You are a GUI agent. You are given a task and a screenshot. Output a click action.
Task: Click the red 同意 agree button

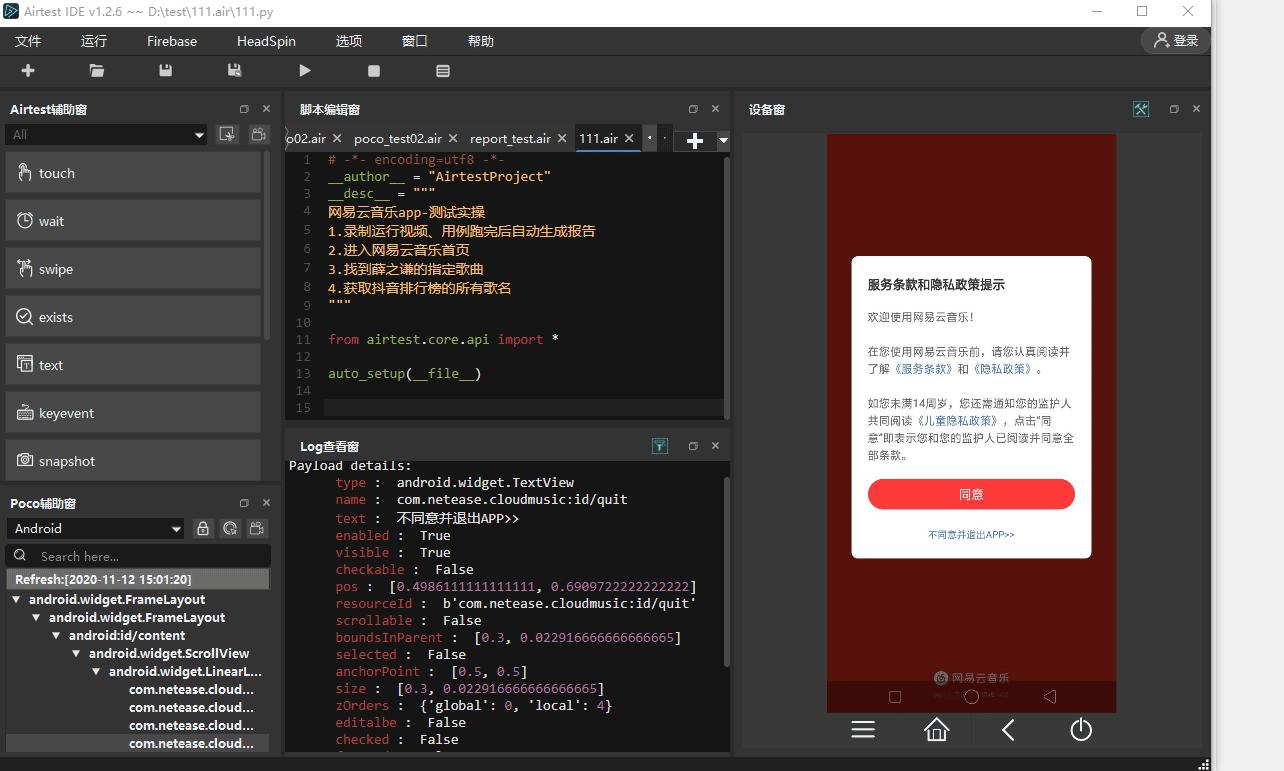click(970, 494)
